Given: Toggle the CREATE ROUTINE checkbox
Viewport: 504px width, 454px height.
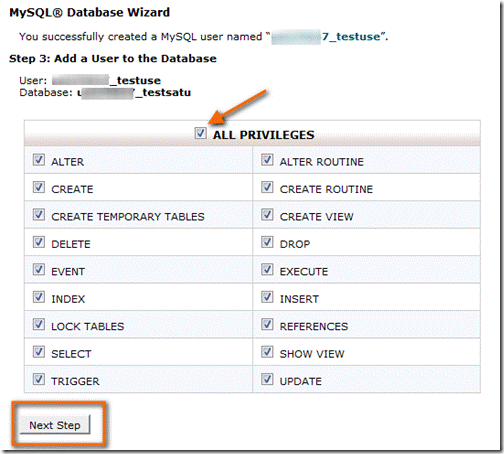Looking at the screenshot, I should point(267,187).
